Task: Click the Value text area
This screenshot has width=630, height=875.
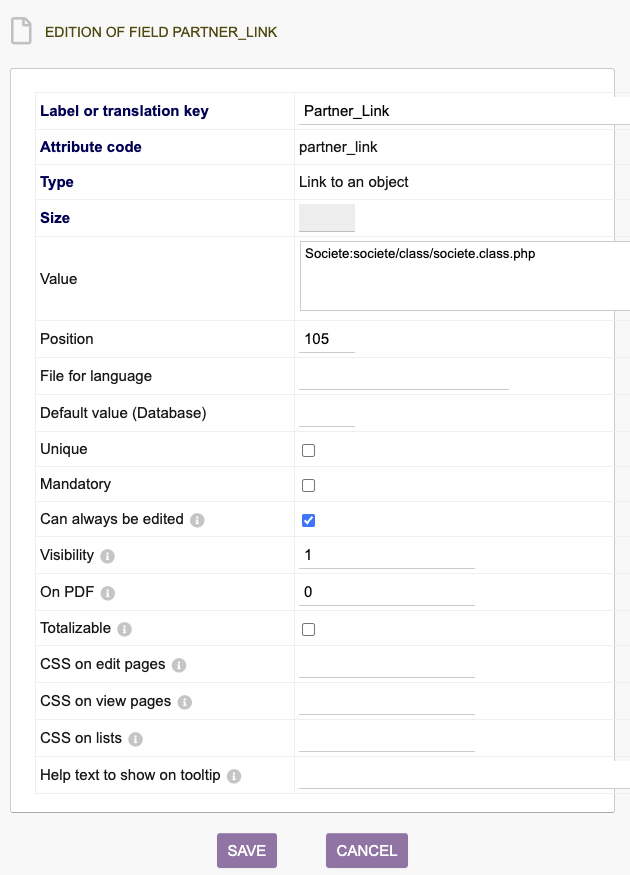Action: (x=465, y=276)
